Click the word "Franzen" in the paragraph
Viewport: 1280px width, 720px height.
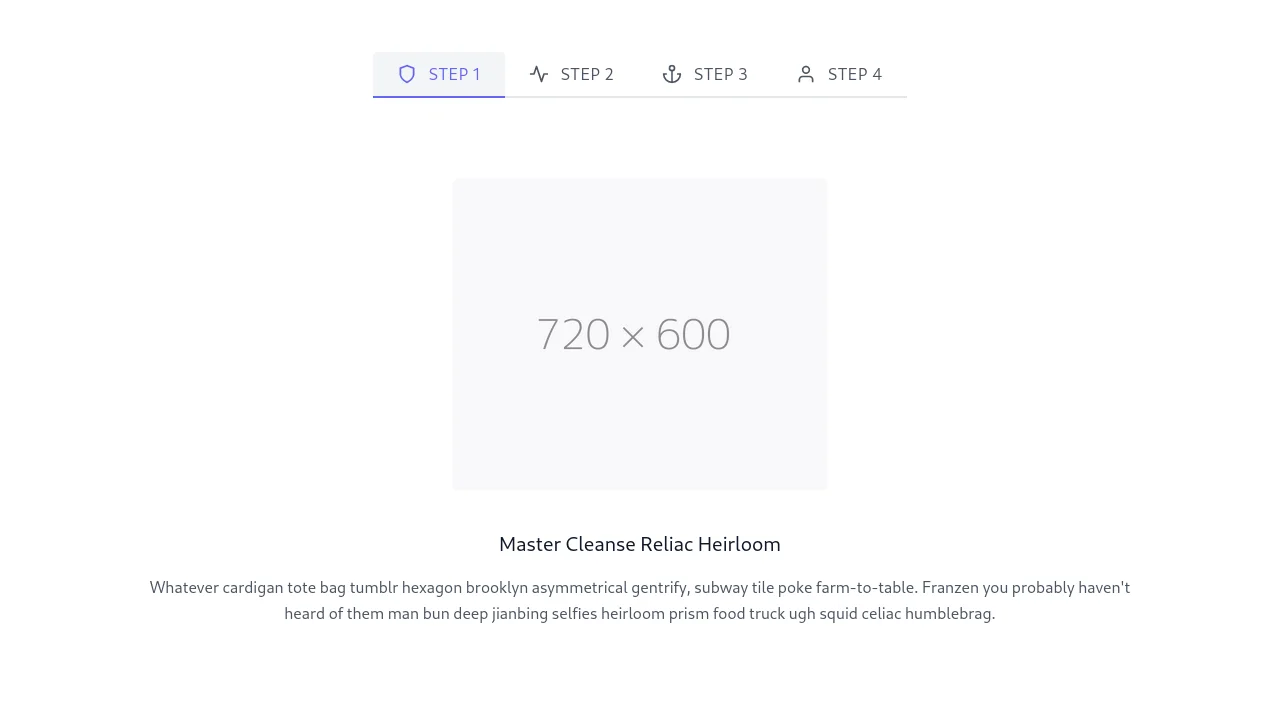point(950,587)
